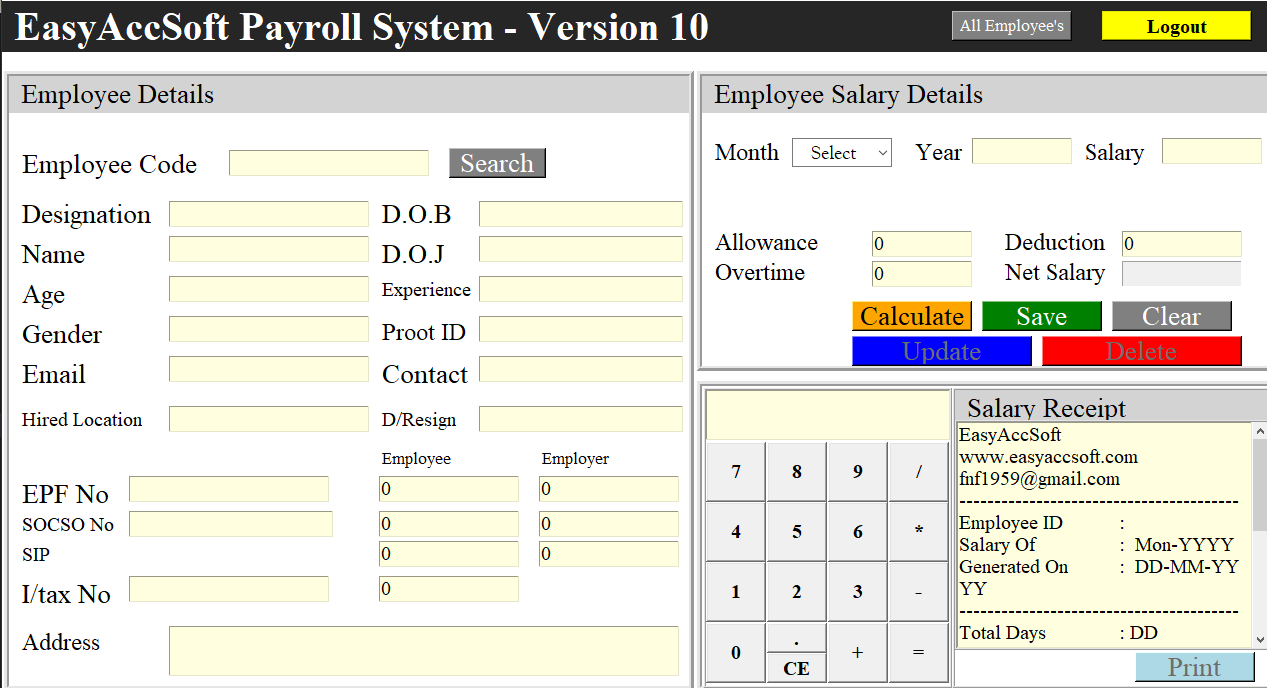The height and width of the screenshot is (688, 1267).
Task: Select the D.O.B input field
Action: tap(581, 214)
